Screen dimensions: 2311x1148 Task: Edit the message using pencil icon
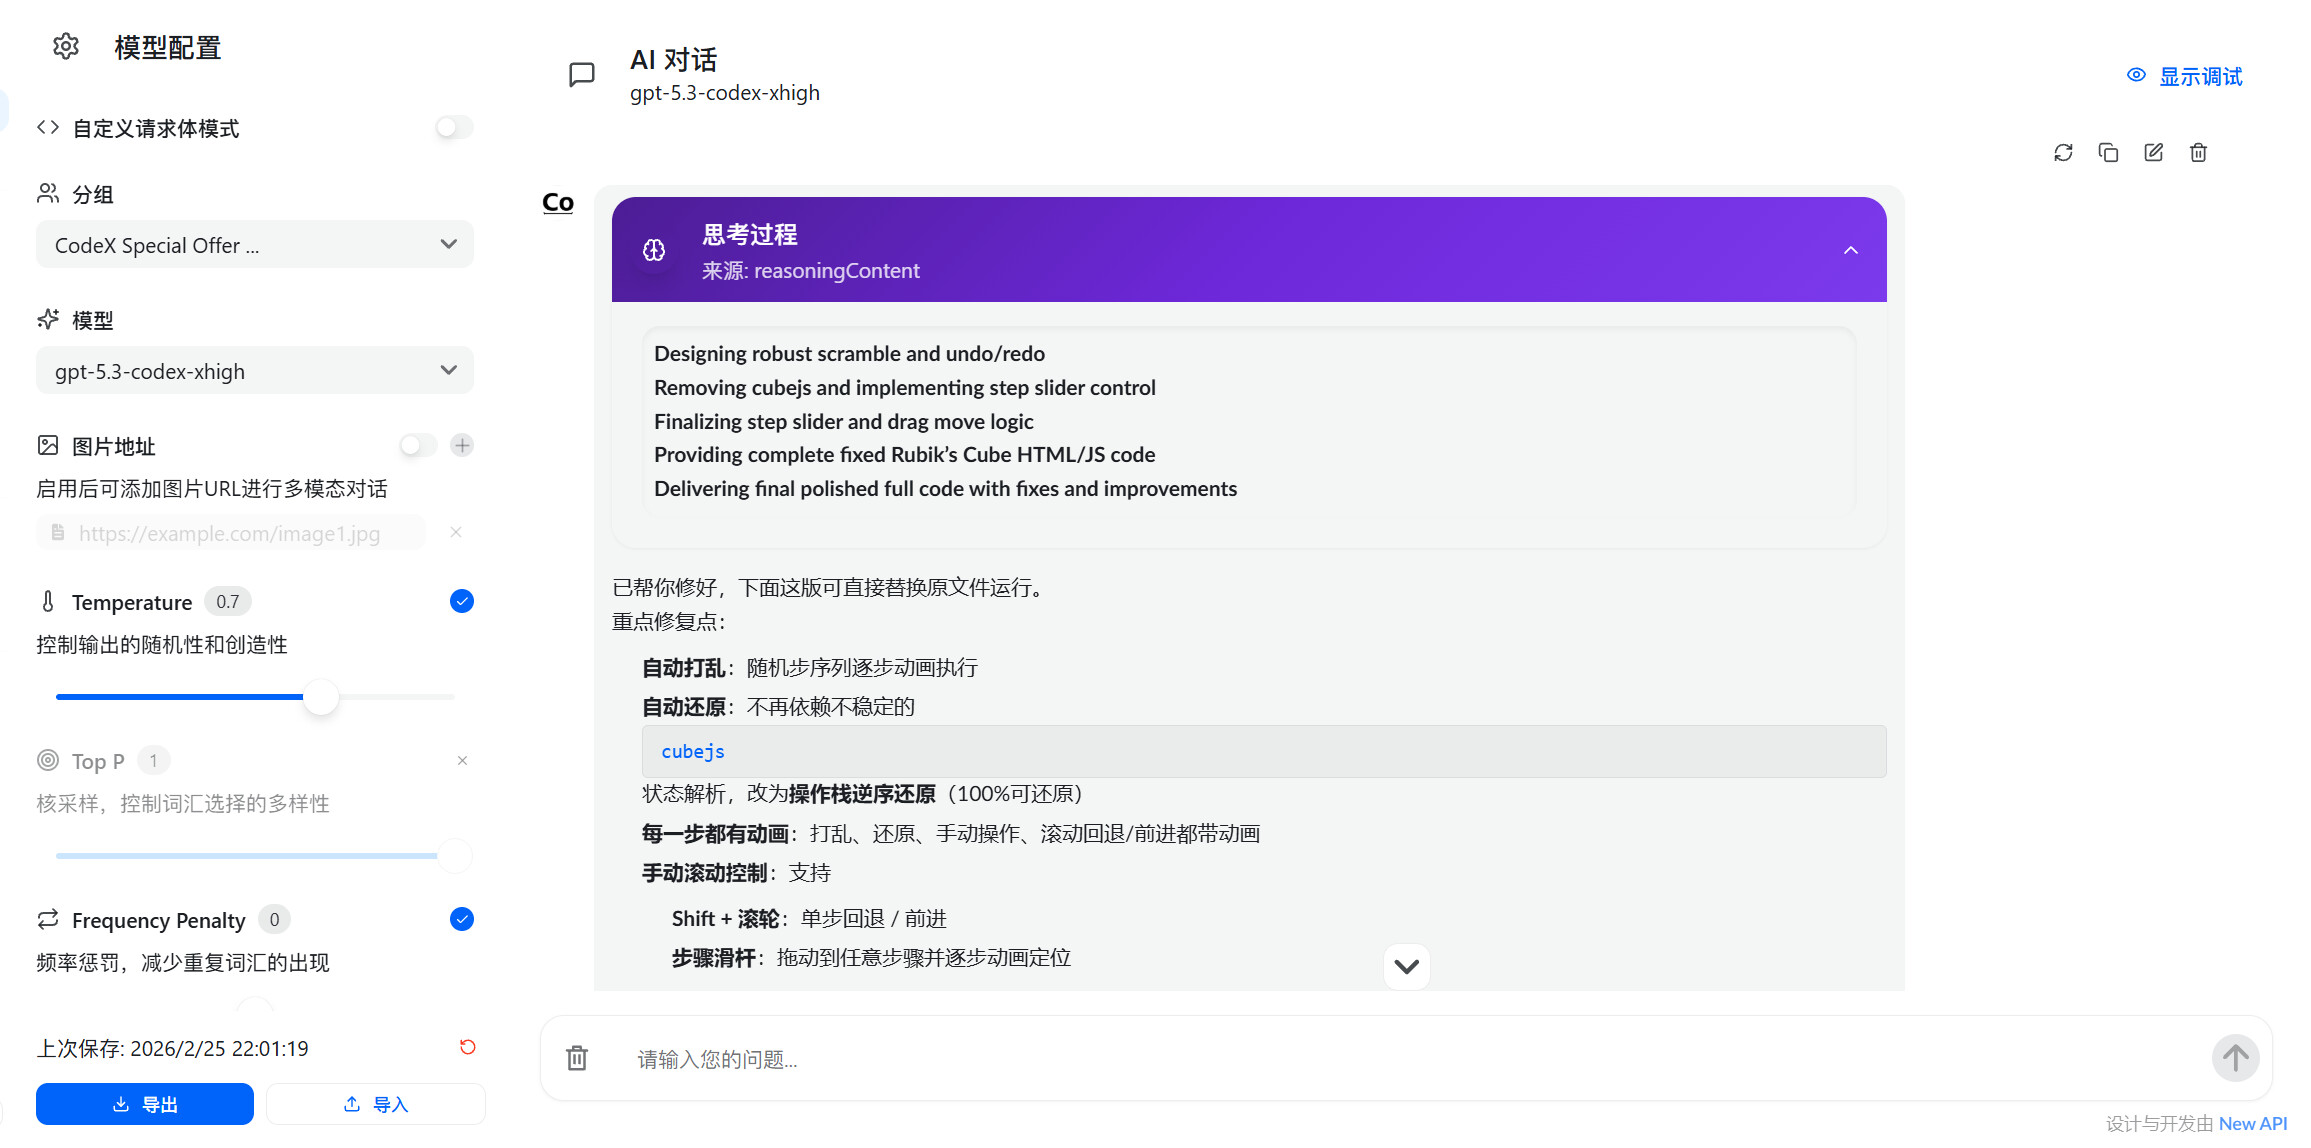[2153, 153]
